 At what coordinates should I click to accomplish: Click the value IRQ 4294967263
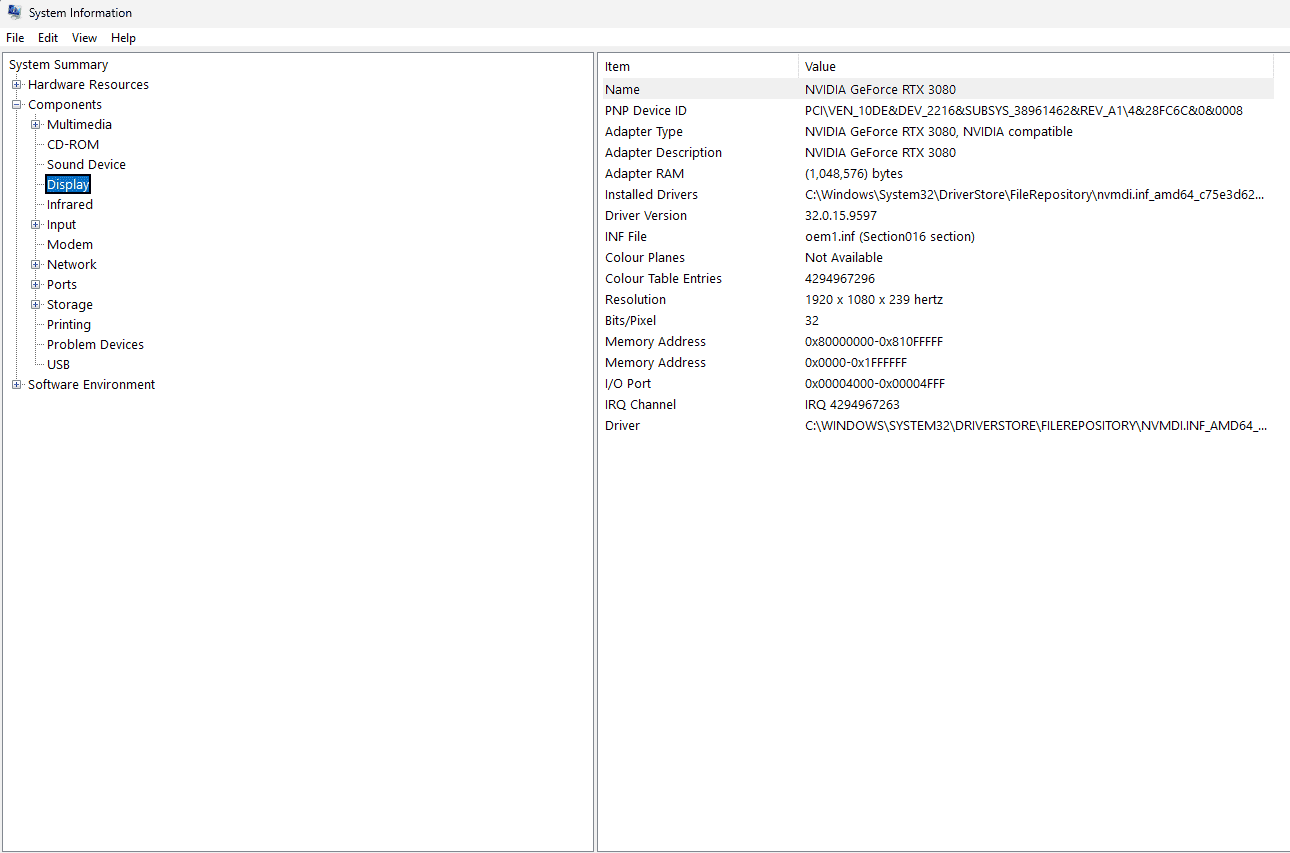click(852, 405)
